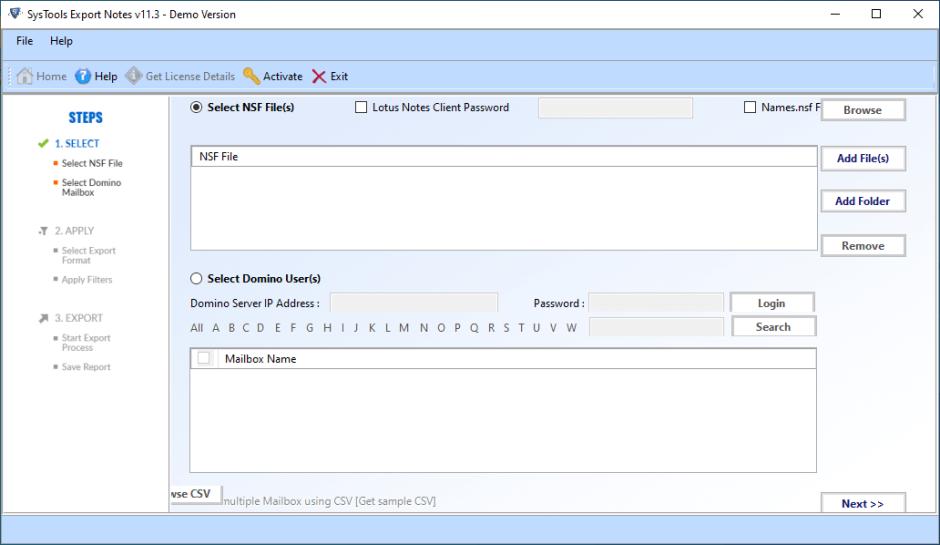
Task: Click the Search button
Action: (x=773, y=327)
